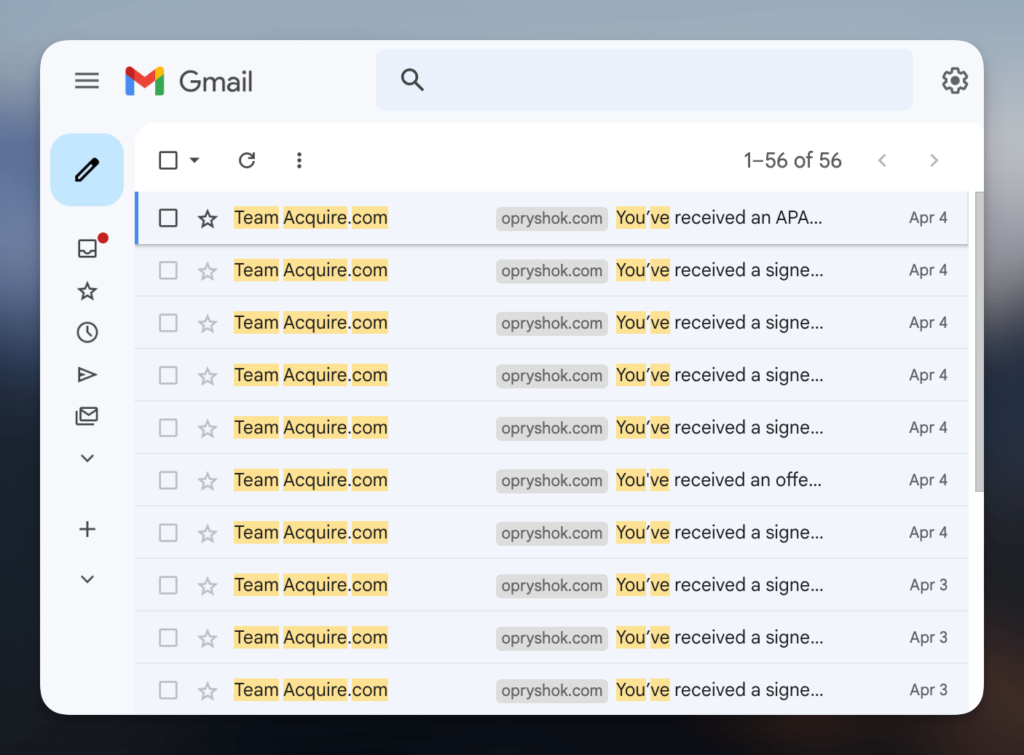Open the stacked envelopes sidebar icon
Viewport: 1024px width, 755px height.
coord(88,416)
